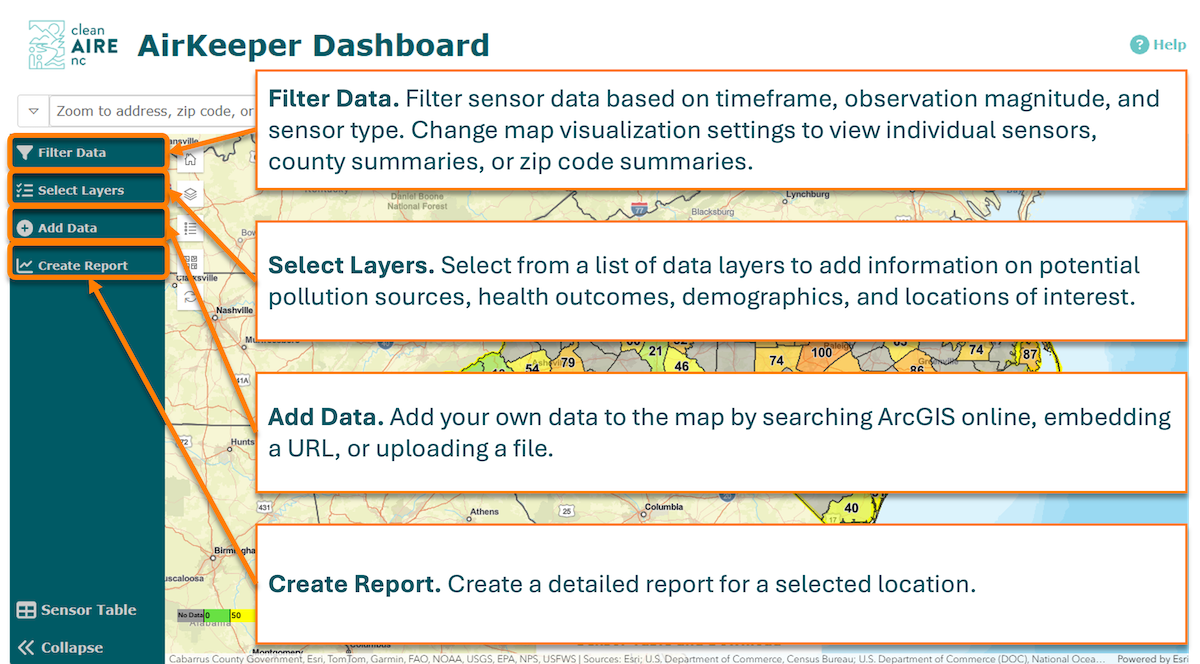This screenshot has height=664, width=1200.
Task: Open the basemap gallery grid icon
Action: pyautogui.click(x=190, y=263)
